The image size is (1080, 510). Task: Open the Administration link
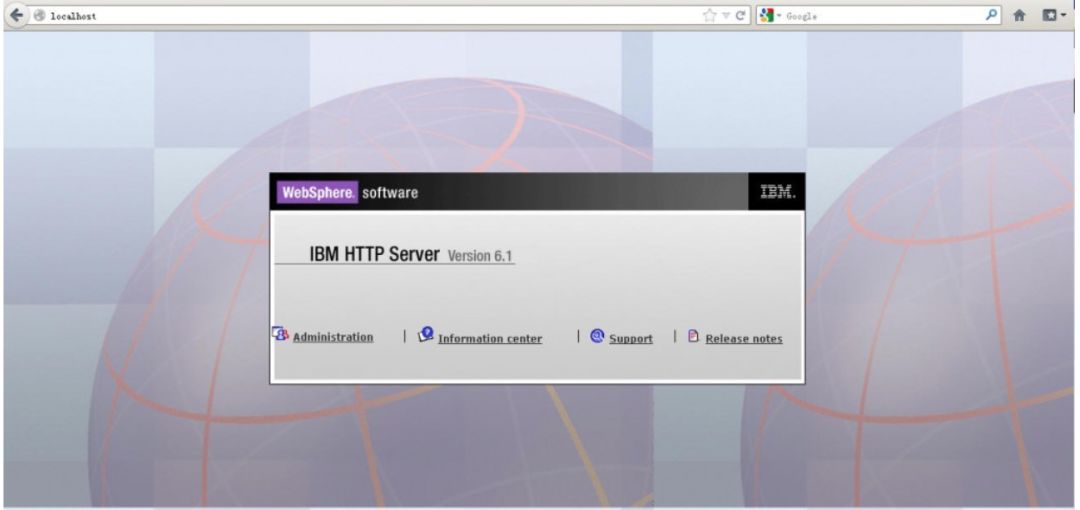tap(333, 337)
